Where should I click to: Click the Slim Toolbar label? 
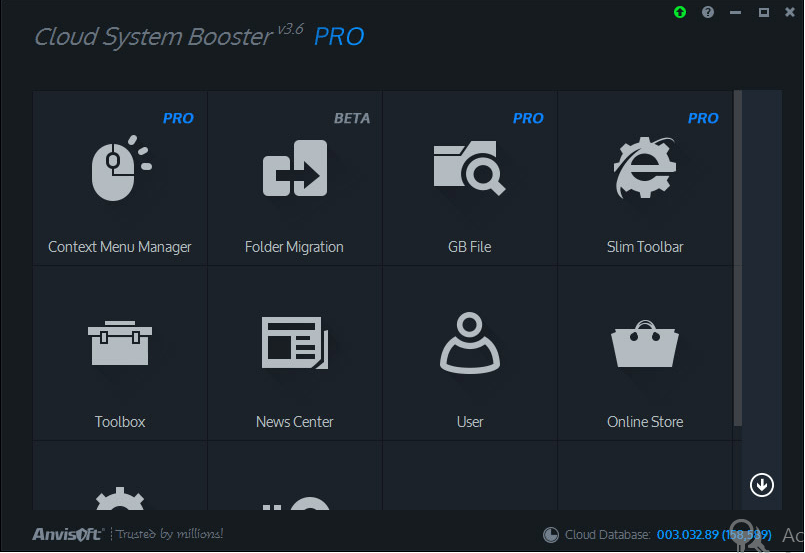645,247
